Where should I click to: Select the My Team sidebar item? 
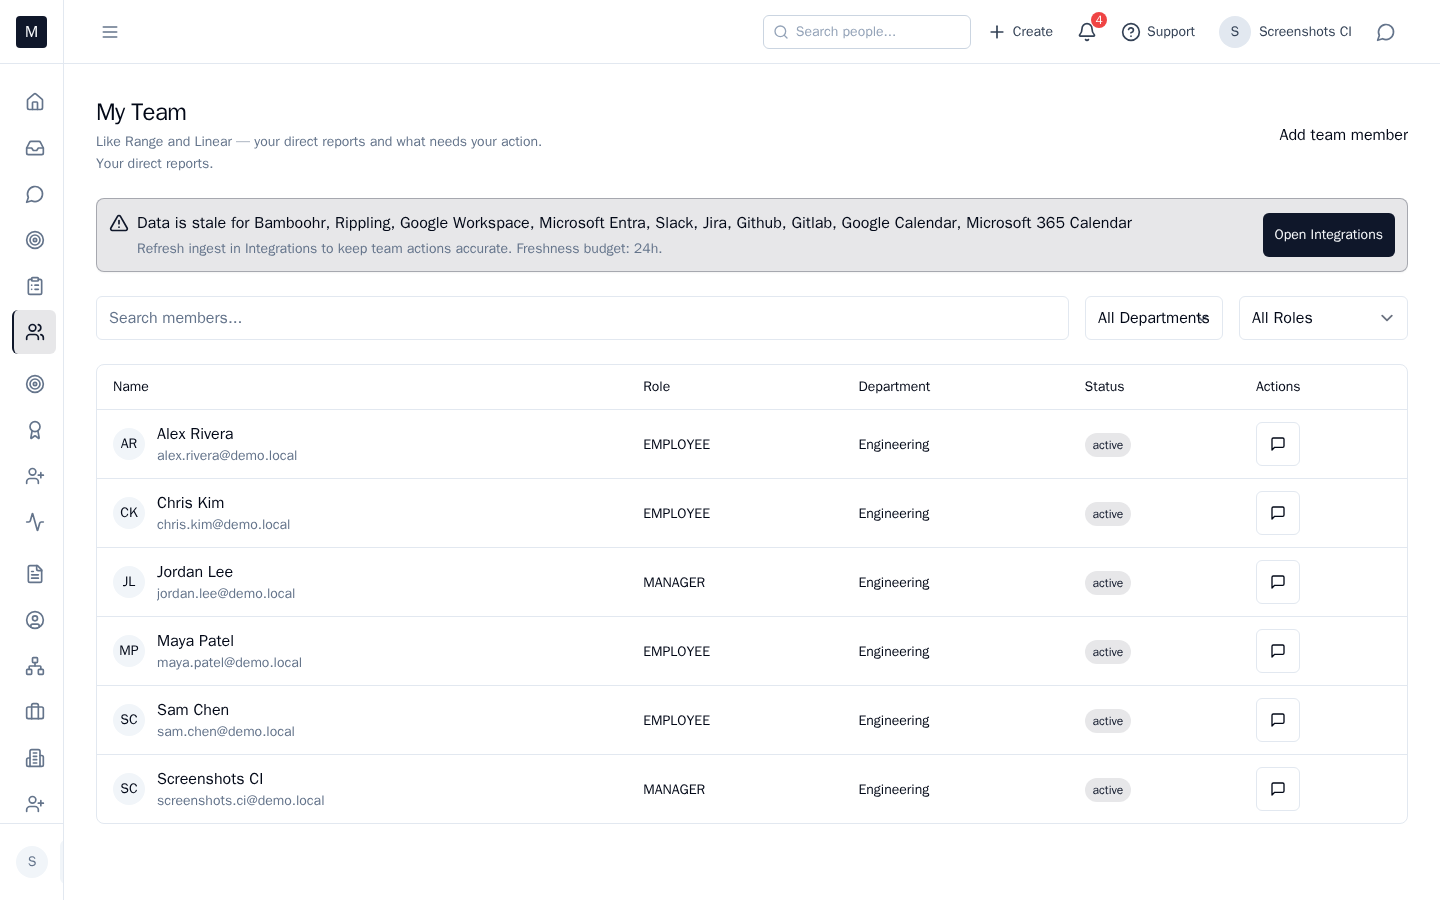(35, 332)
